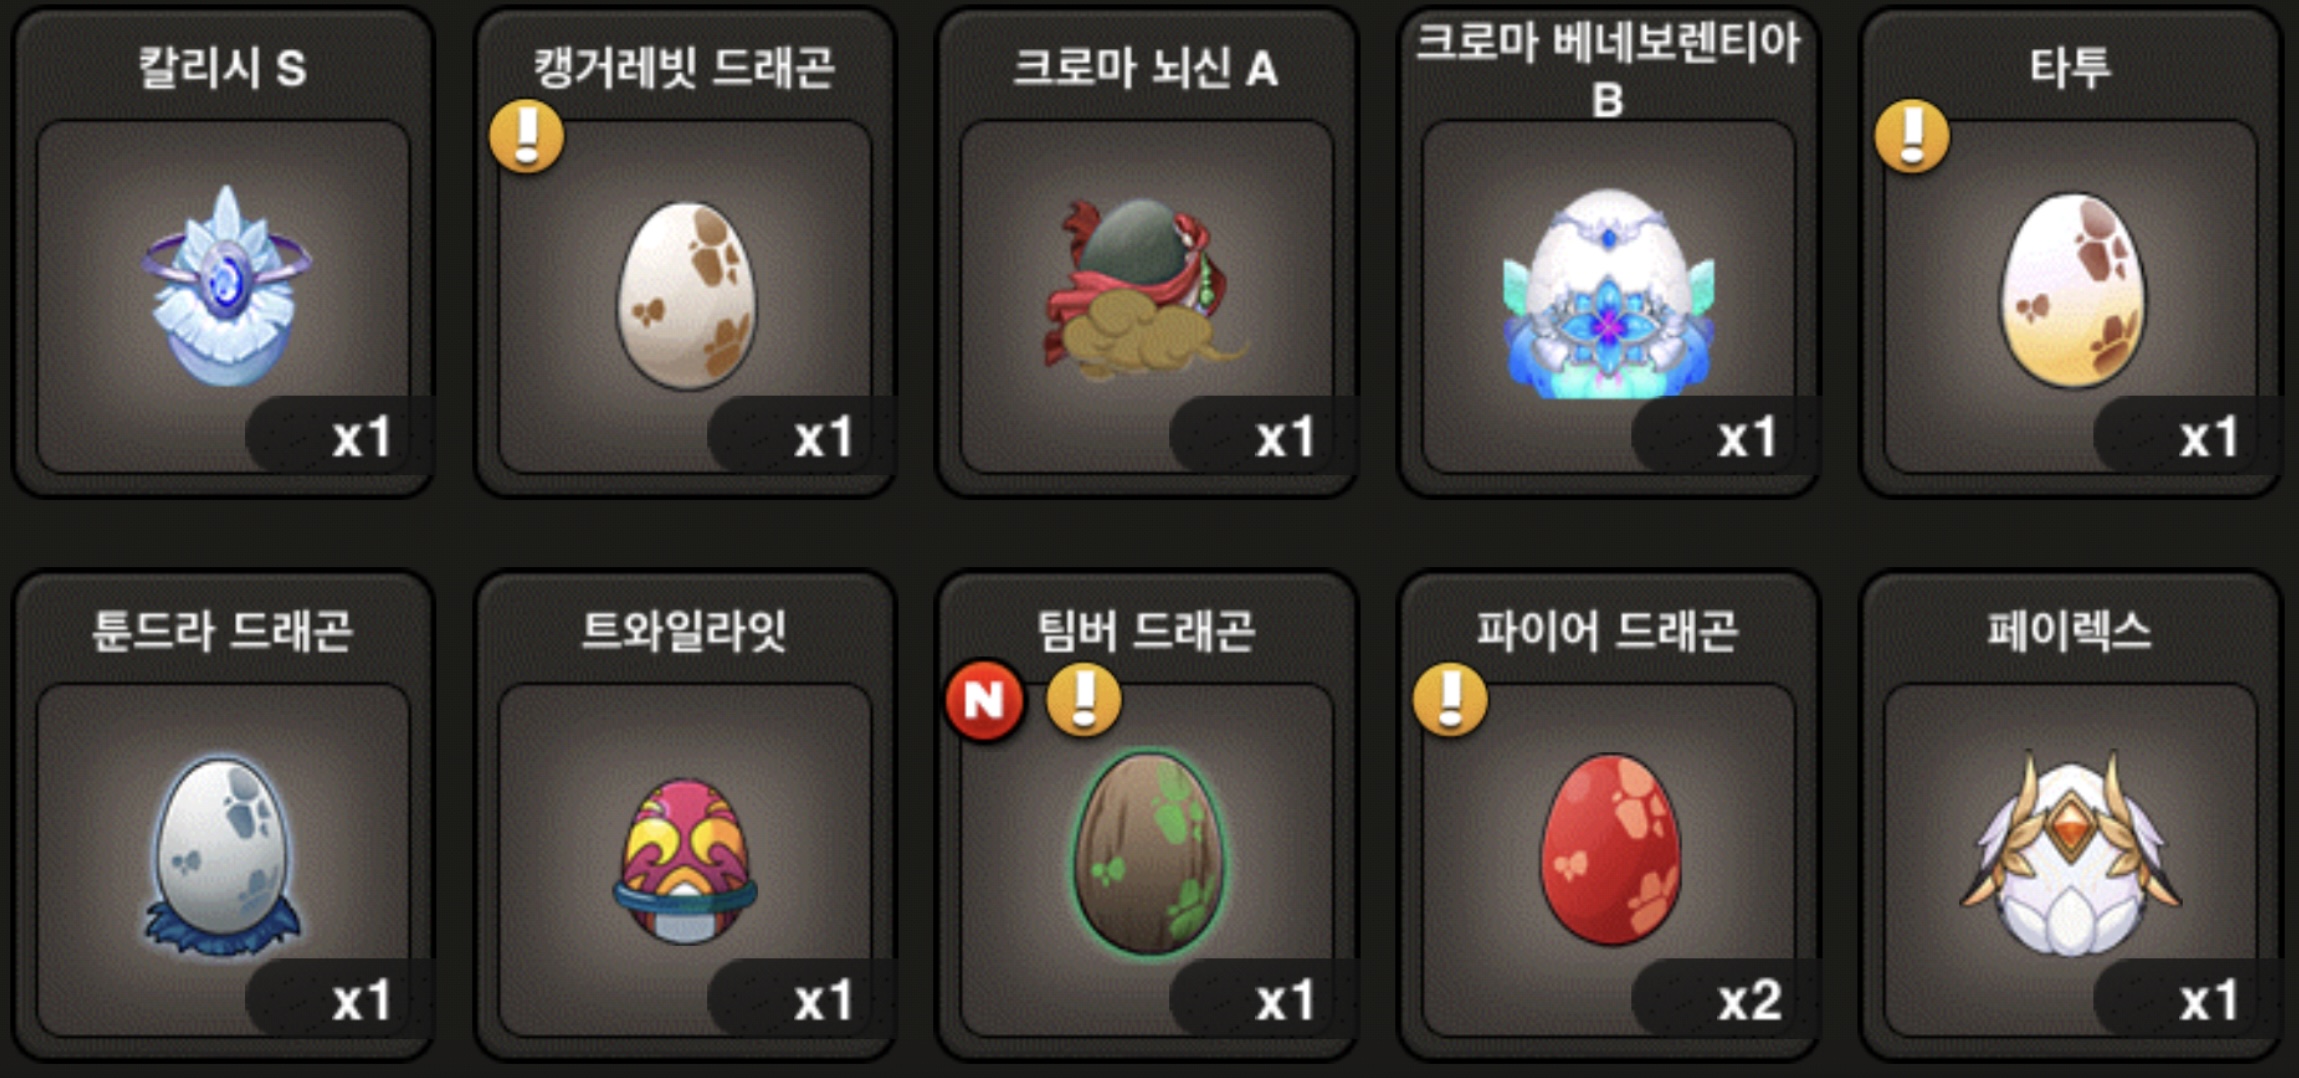Pick the 크로마 뇌신 A egg
Image resolution: width=2299 pixels, height=1078 pixels.
[x=1145, y=288]
